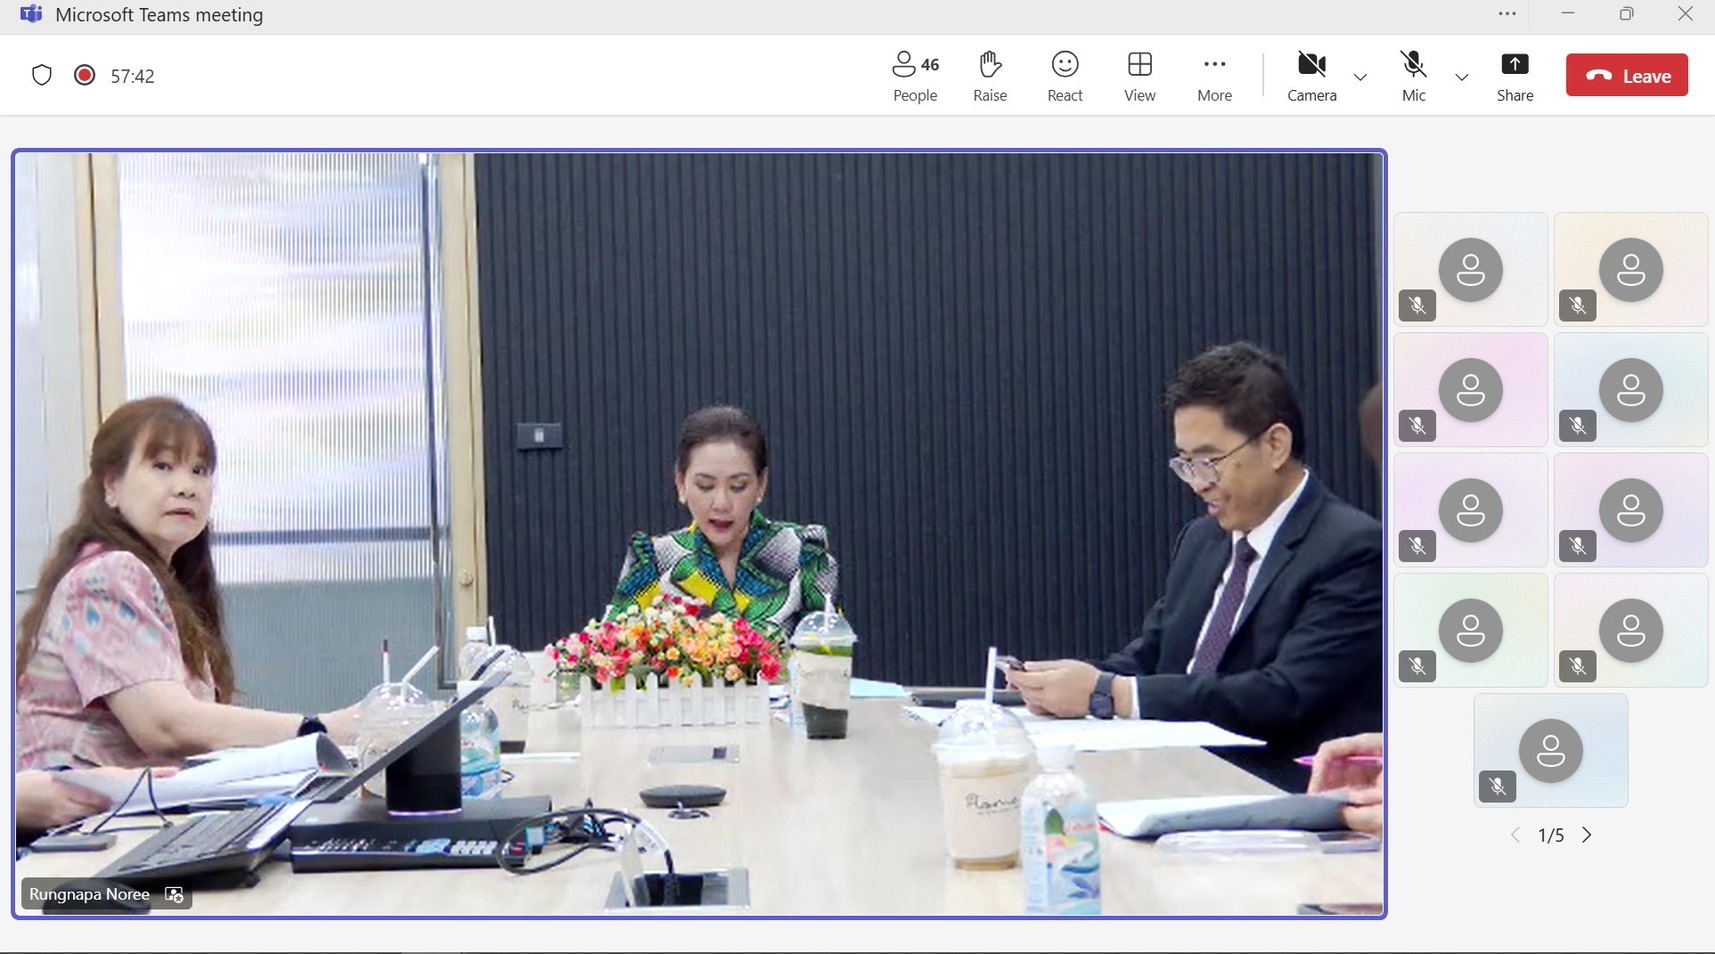Open the People participants panel
The height and width of the screenshot is (954, 1715).
click(914, 76)
